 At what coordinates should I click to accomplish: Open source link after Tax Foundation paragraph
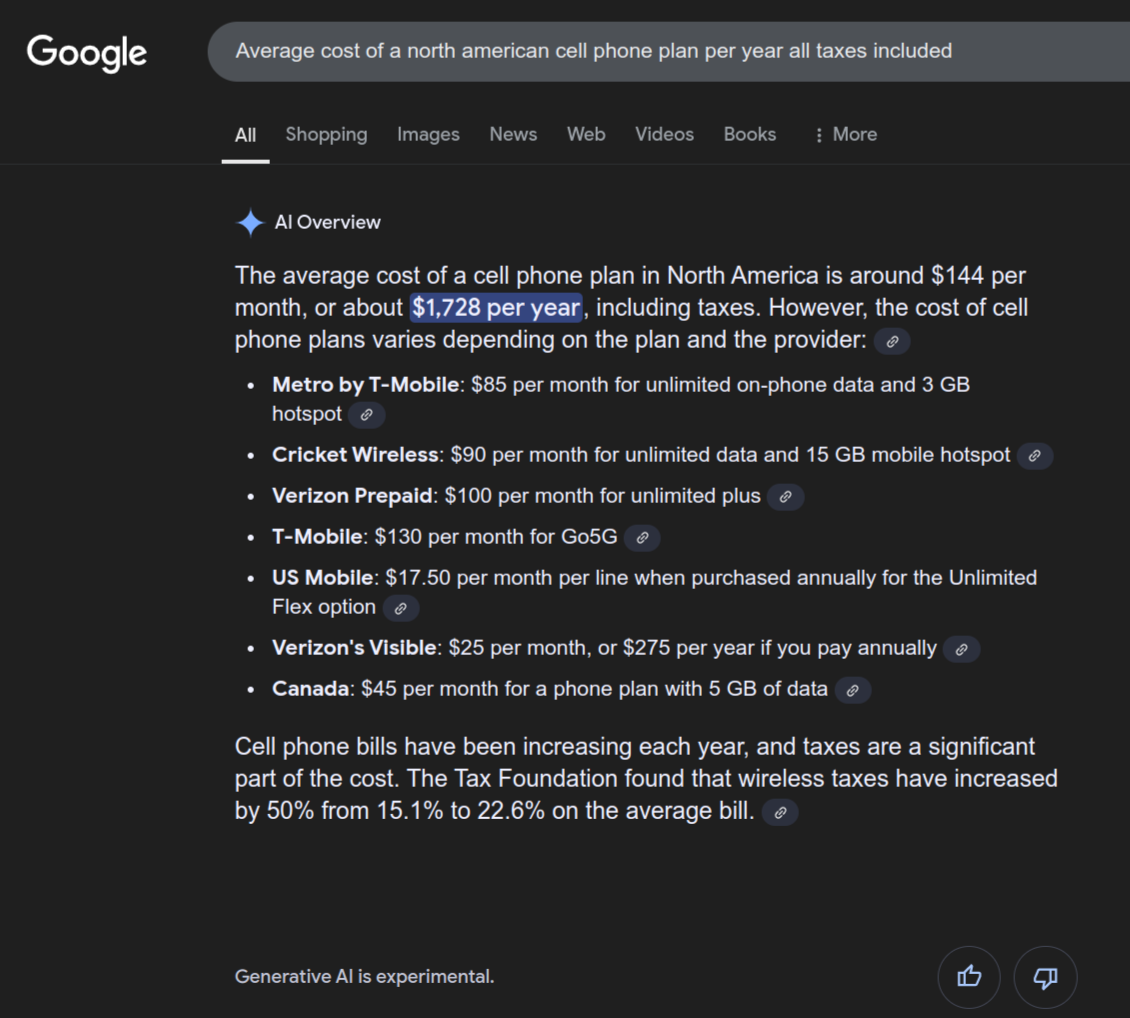[x=780, y=813]
